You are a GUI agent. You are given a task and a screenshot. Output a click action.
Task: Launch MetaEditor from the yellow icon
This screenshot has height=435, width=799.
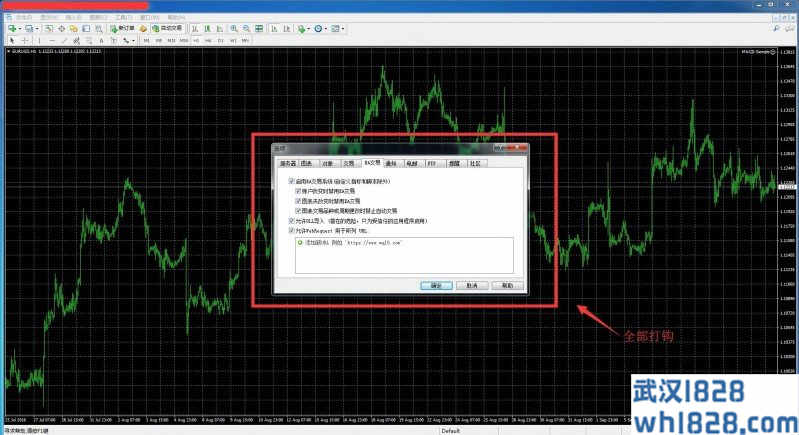tap(143, 29)
